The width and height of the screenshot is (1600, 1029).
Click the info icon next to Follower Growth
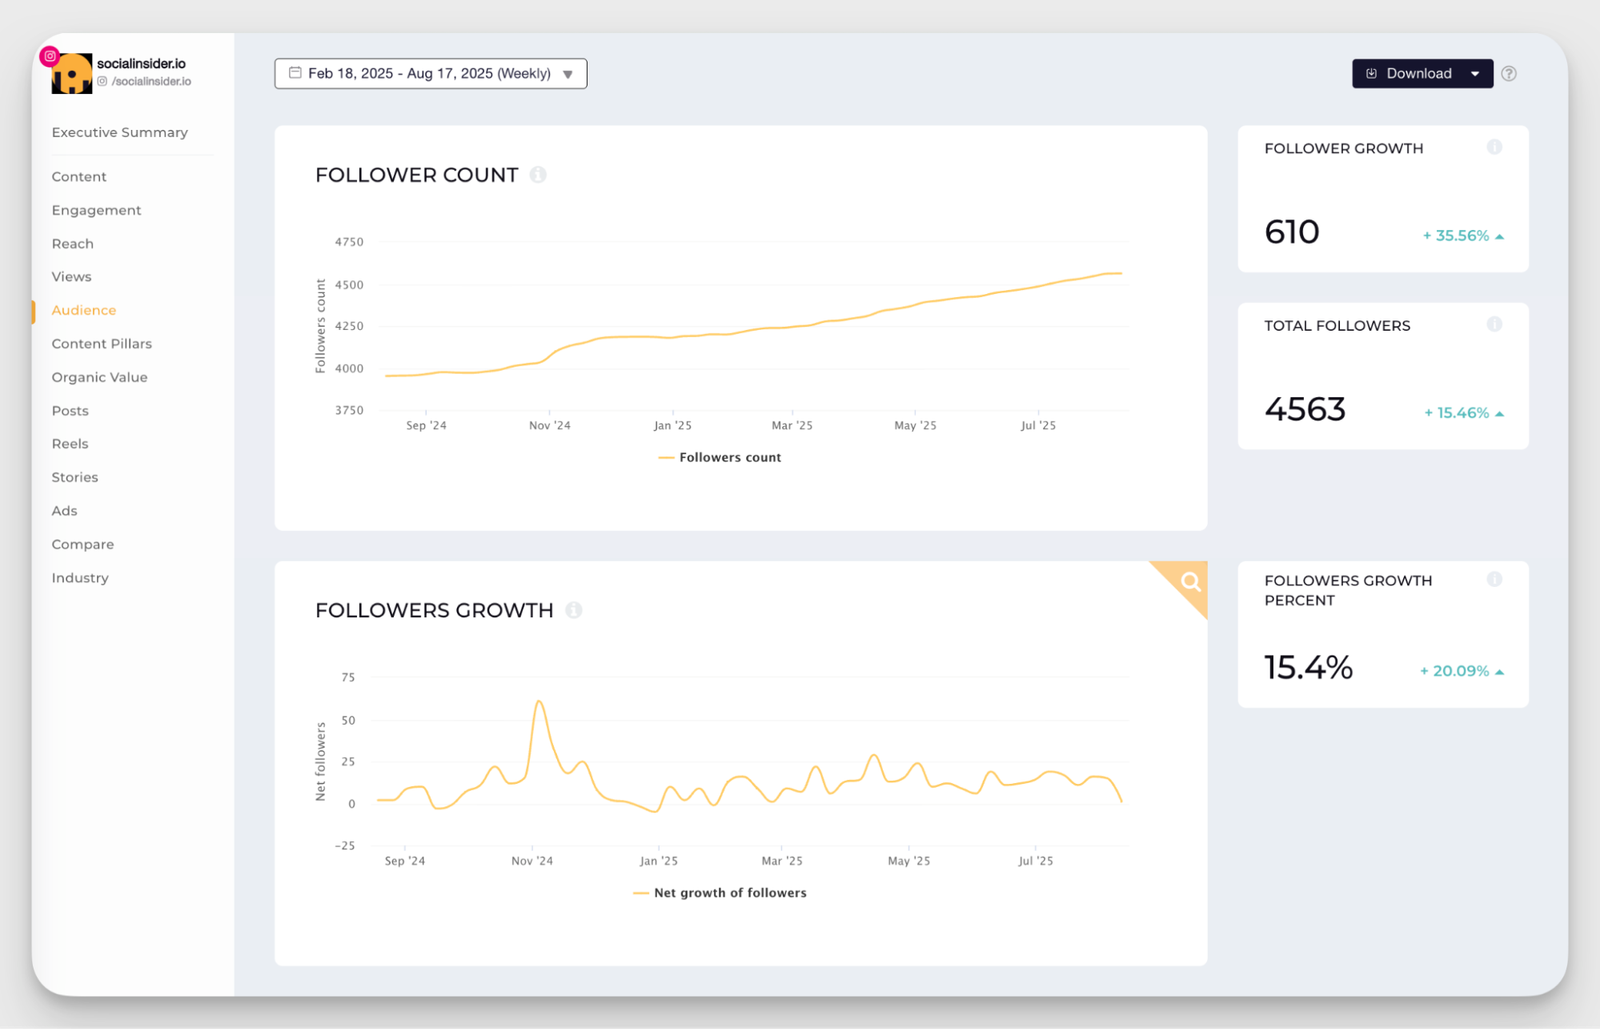1495,147
